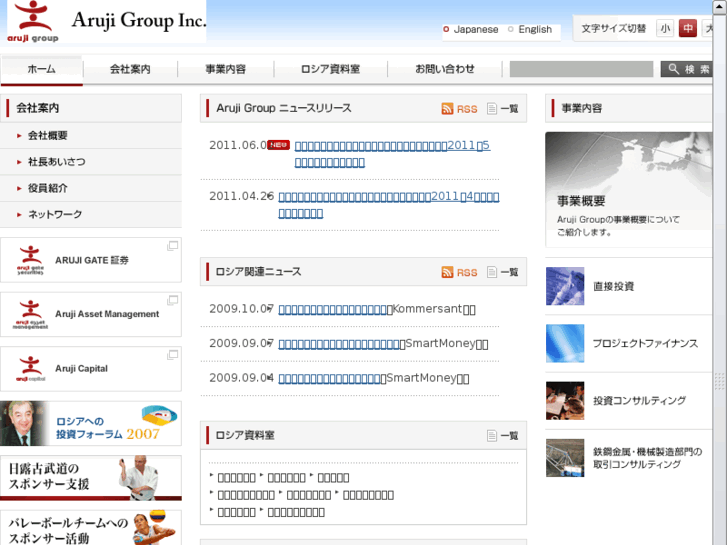Open the ロシアへの投資フォーラム 2007 banner

[x=91, y=423]
